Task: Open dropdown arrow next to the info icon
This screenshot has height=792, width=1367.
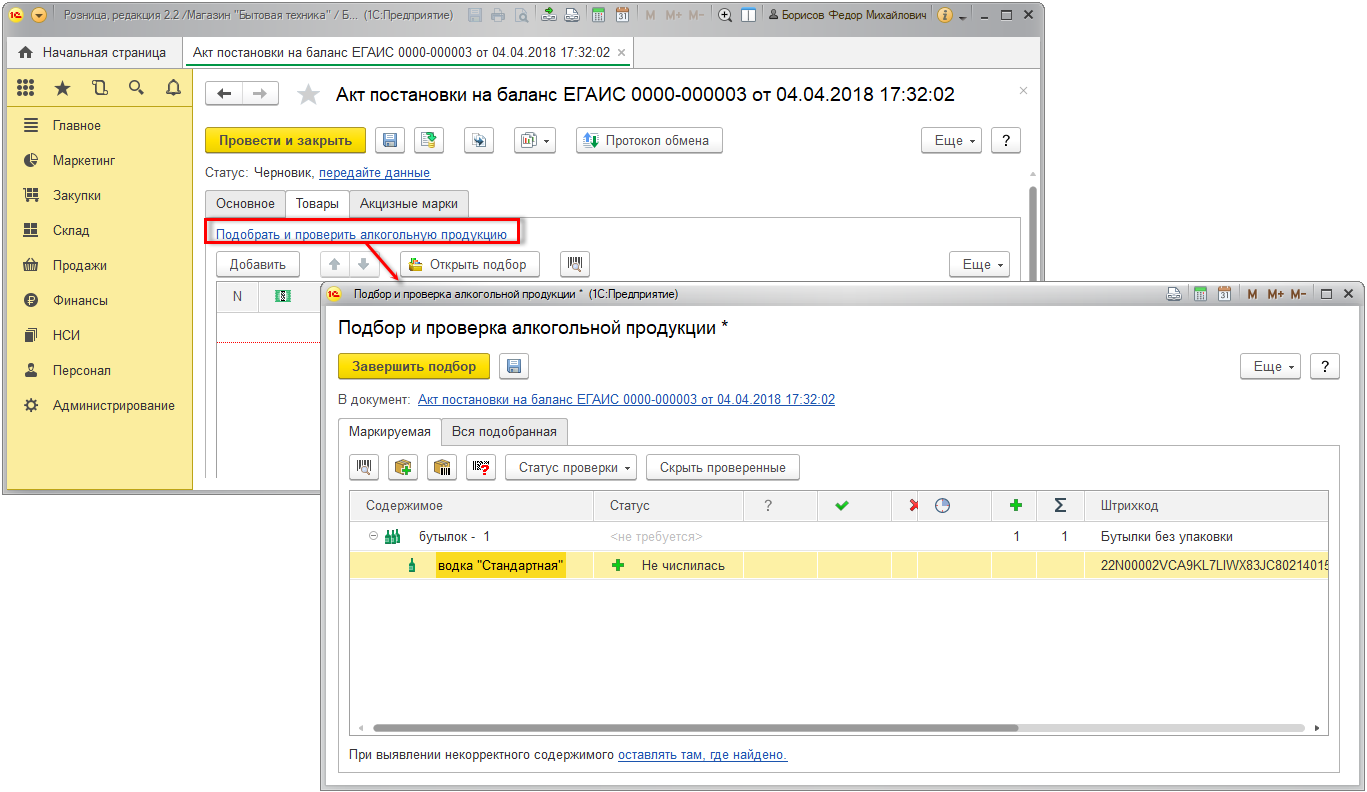Action: click(962, 18)
